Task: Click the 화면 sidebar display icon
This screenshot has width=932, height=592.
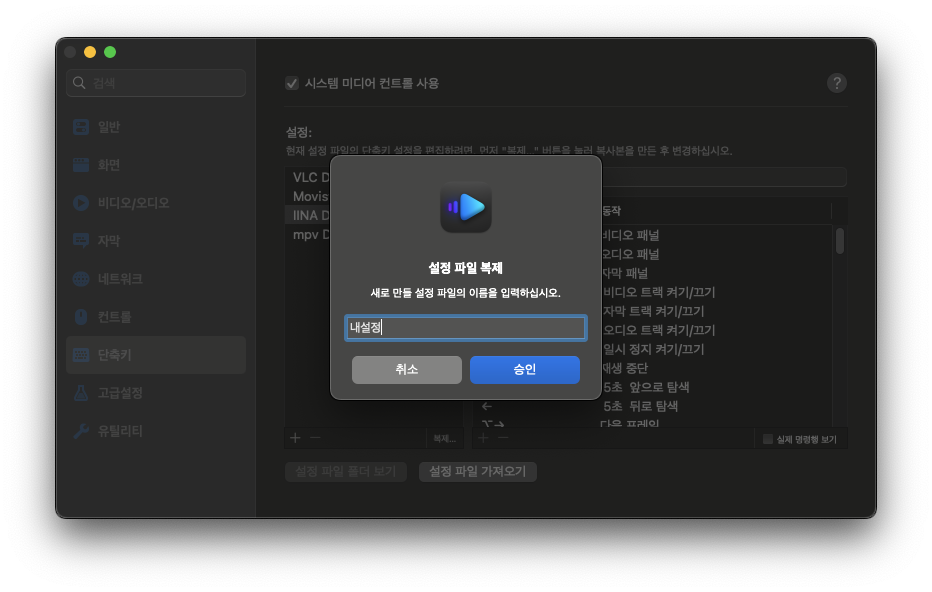Action: click(x=81, y=165)
